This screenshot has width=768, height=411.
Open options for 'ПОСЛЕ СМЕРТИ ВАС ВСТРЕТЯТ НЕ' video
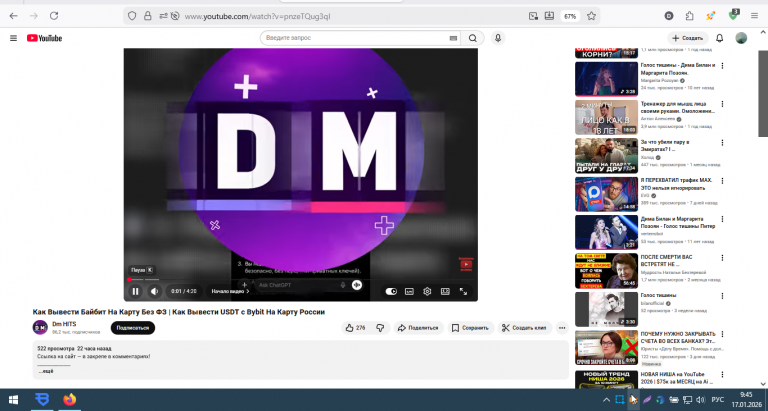click(x=722, y=258)
